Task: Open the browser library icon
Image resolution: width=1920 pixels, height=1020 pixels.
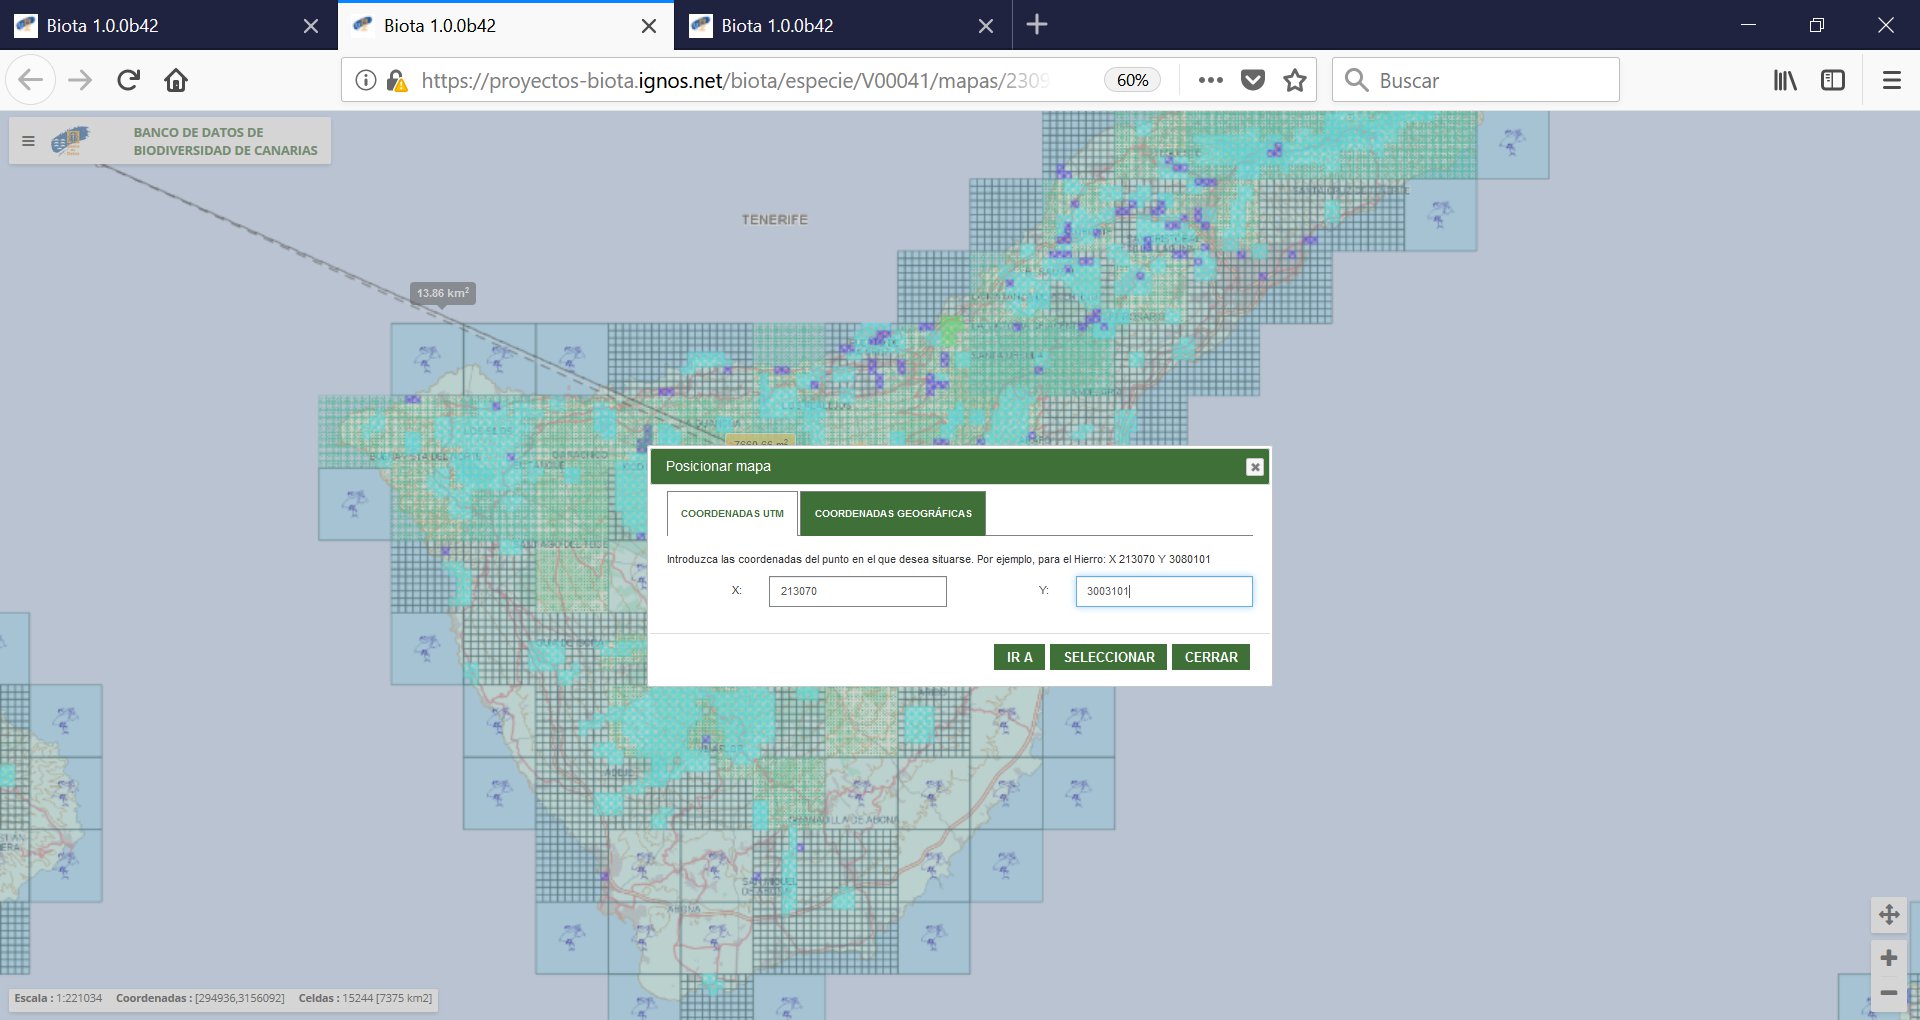Action: coord(1785,80)
